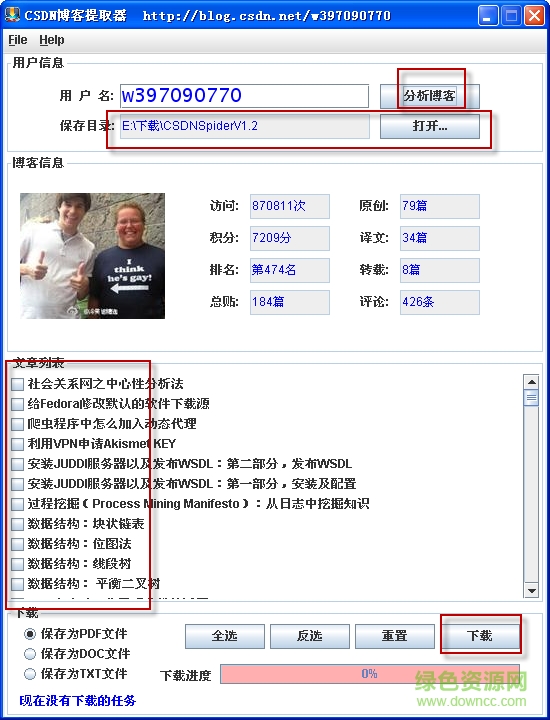
Task: Check the 数据结构：块状链表 article
Action: [x=17, y=524]
